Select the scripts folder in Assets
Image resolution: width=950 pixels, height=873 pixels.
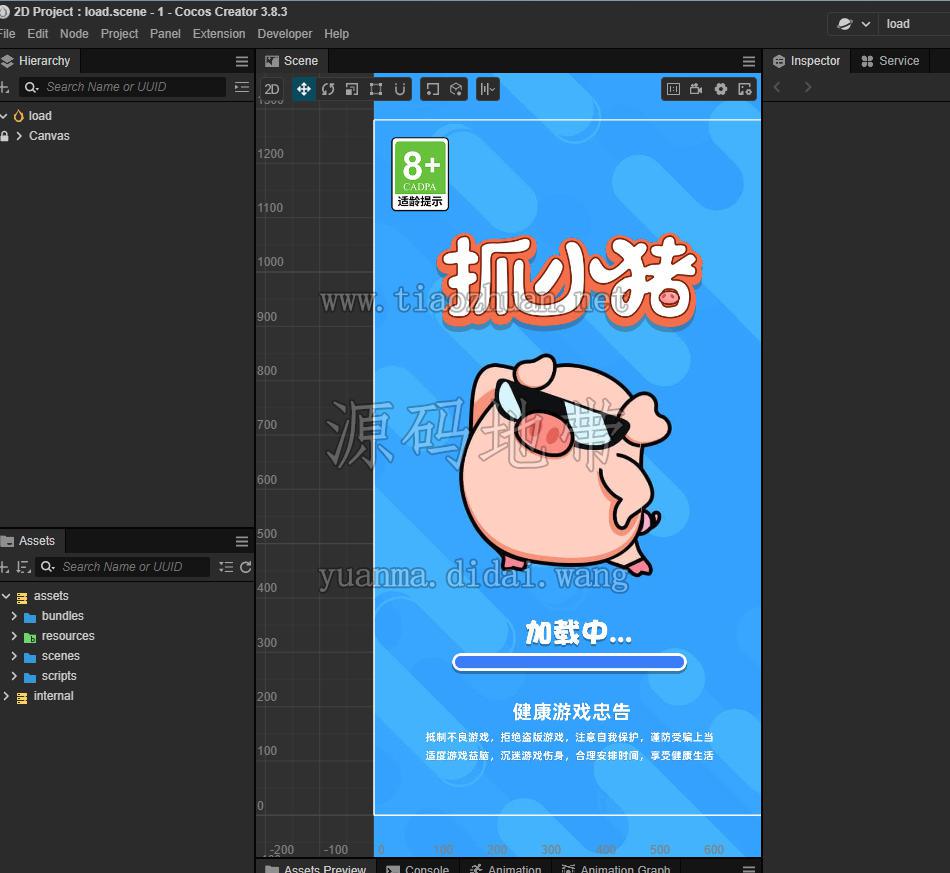[59, 676]
